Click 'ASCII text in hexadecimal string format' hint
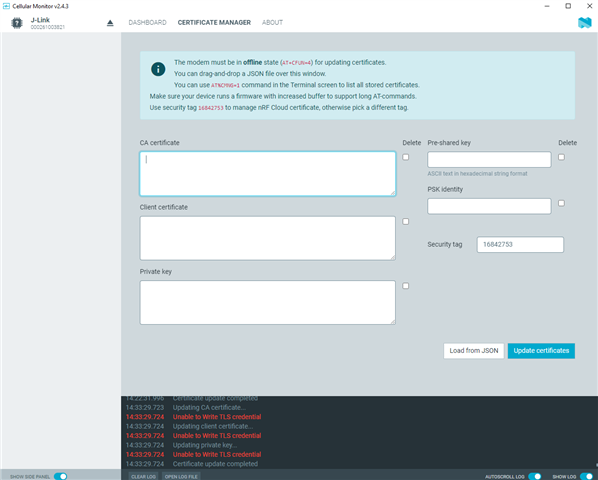This screenshot has width=598, height=480. click(477, 174)
